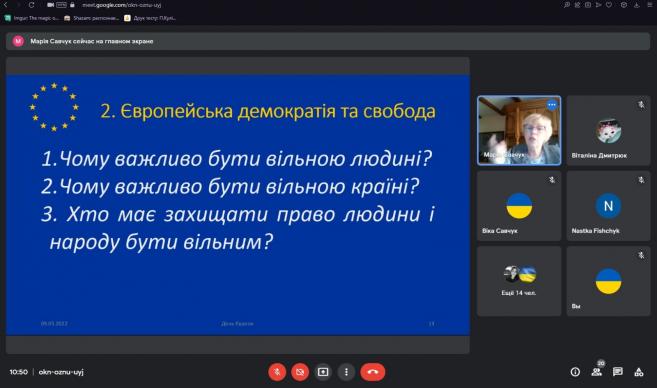Click the presentation notification banner
The height and width of the screenshot is (388, 657).
click(328, 41)
